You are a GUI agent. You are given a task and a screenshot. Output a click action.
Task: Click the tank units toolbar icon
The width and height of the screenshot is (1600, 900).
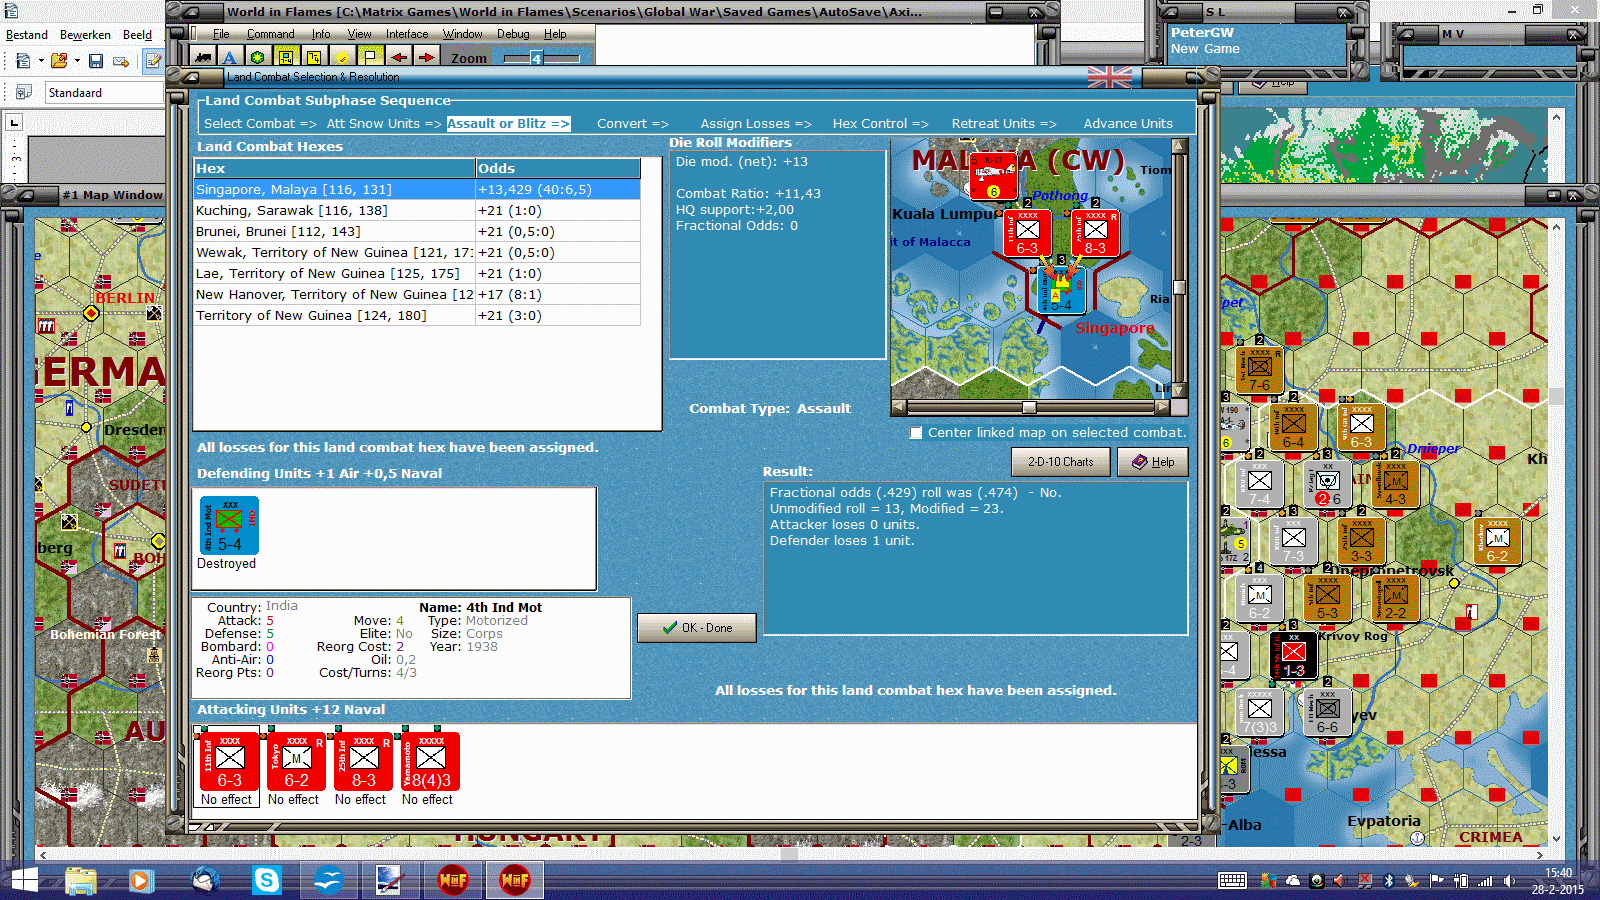[x=204, y=58]
